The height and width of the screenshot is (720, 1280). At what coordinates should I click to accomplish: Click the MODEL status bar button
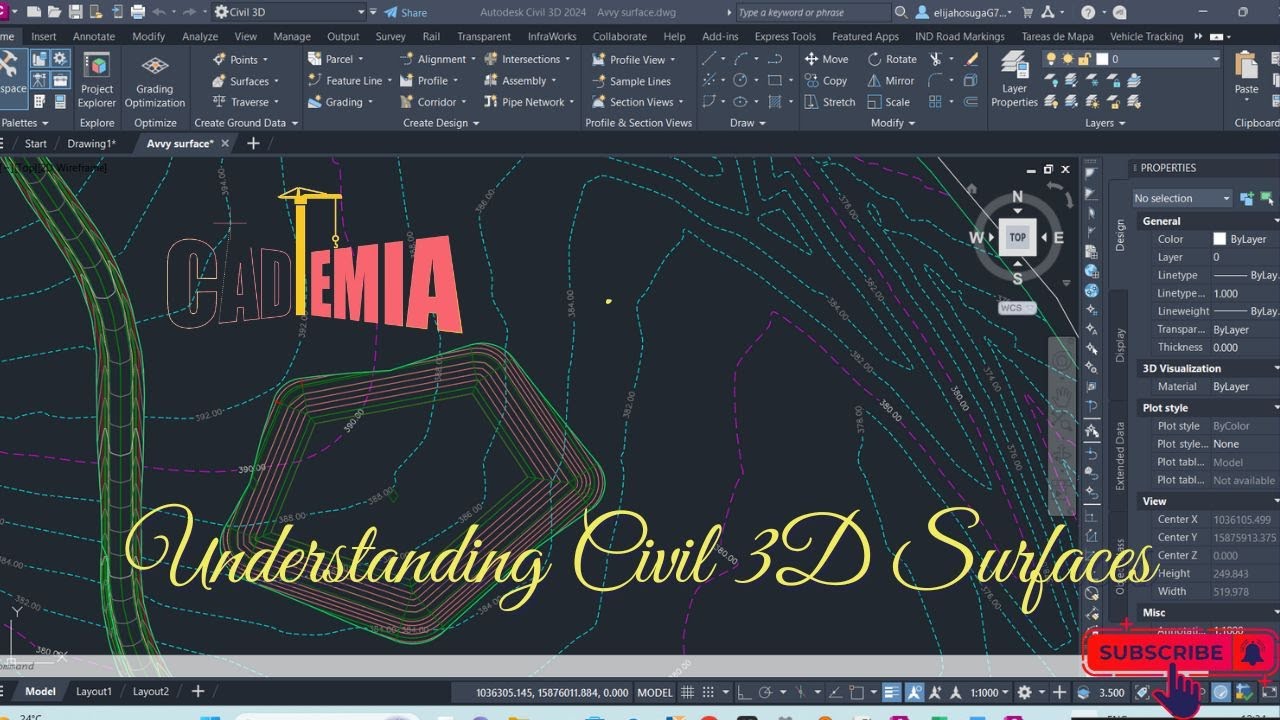click(x=655, y=692)
